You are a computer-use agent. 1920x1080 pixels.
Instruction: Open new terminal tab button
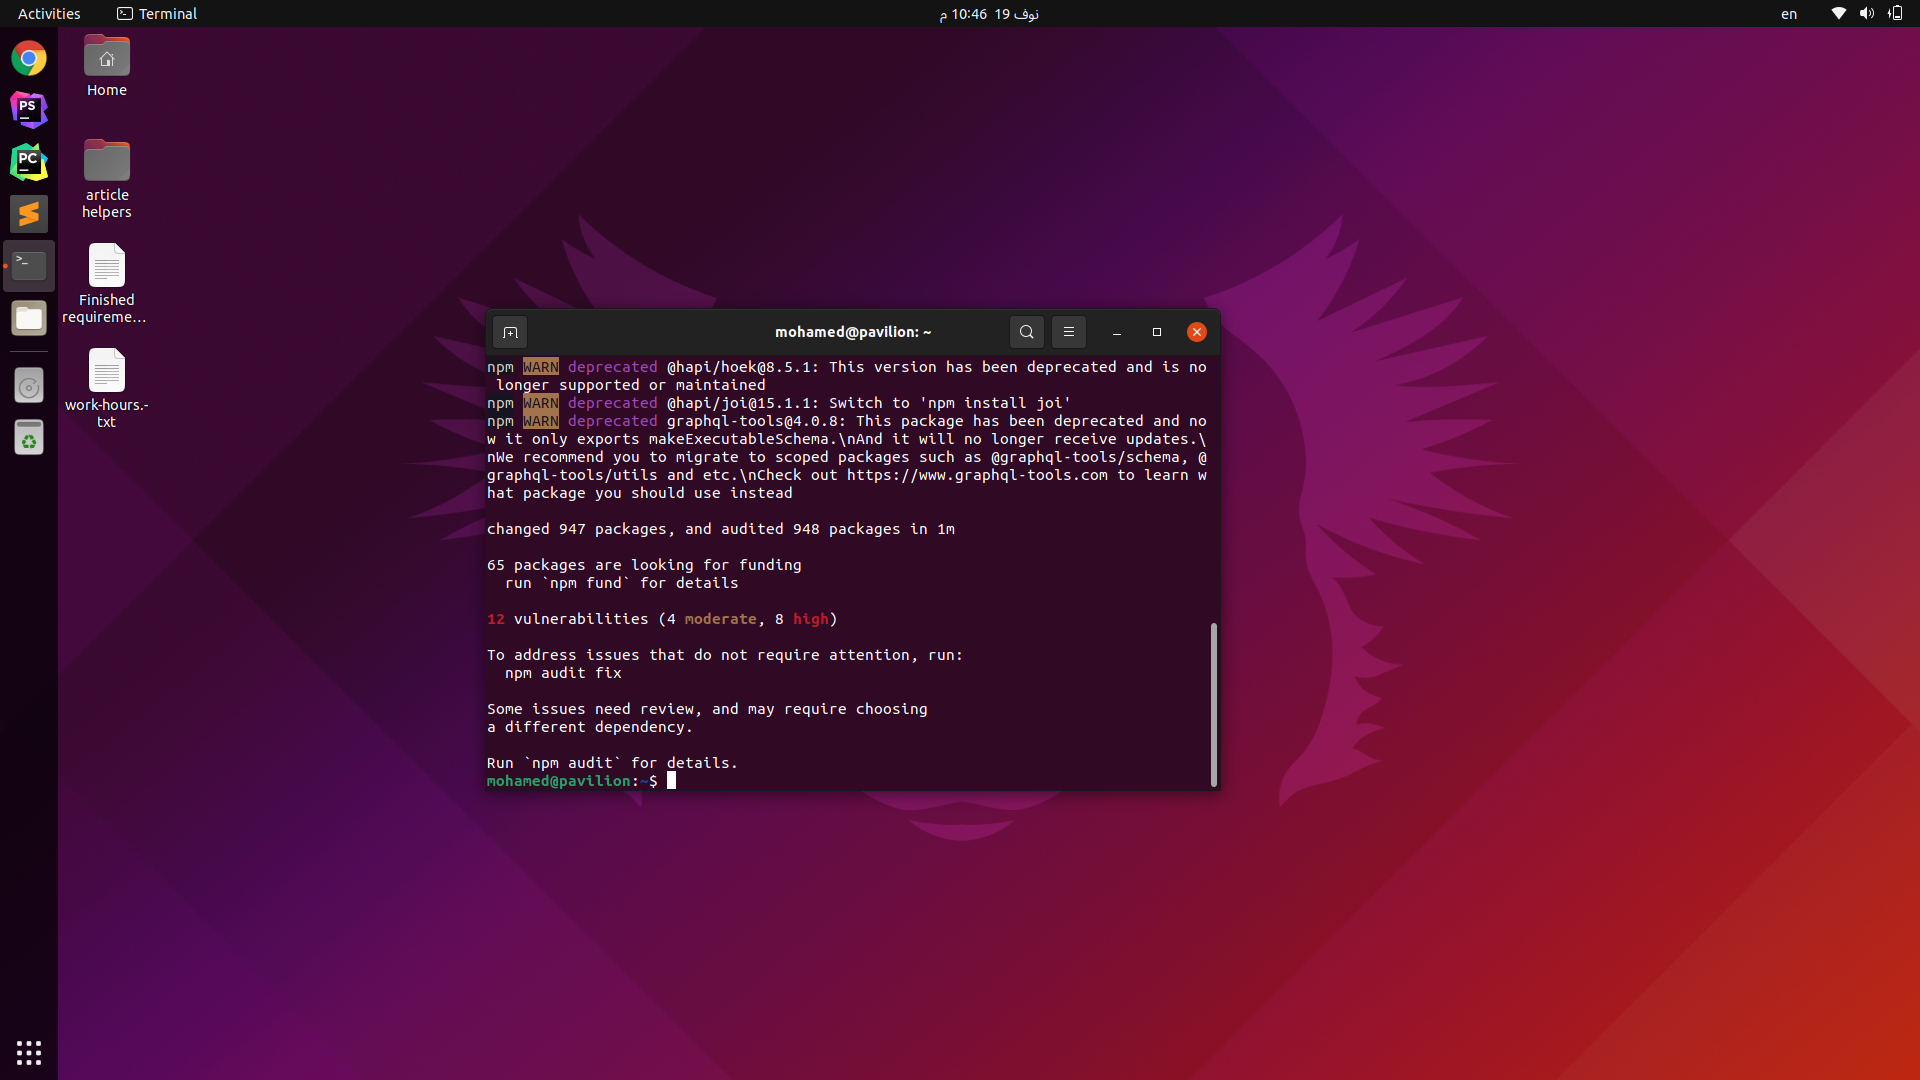(x=510, y=332)
